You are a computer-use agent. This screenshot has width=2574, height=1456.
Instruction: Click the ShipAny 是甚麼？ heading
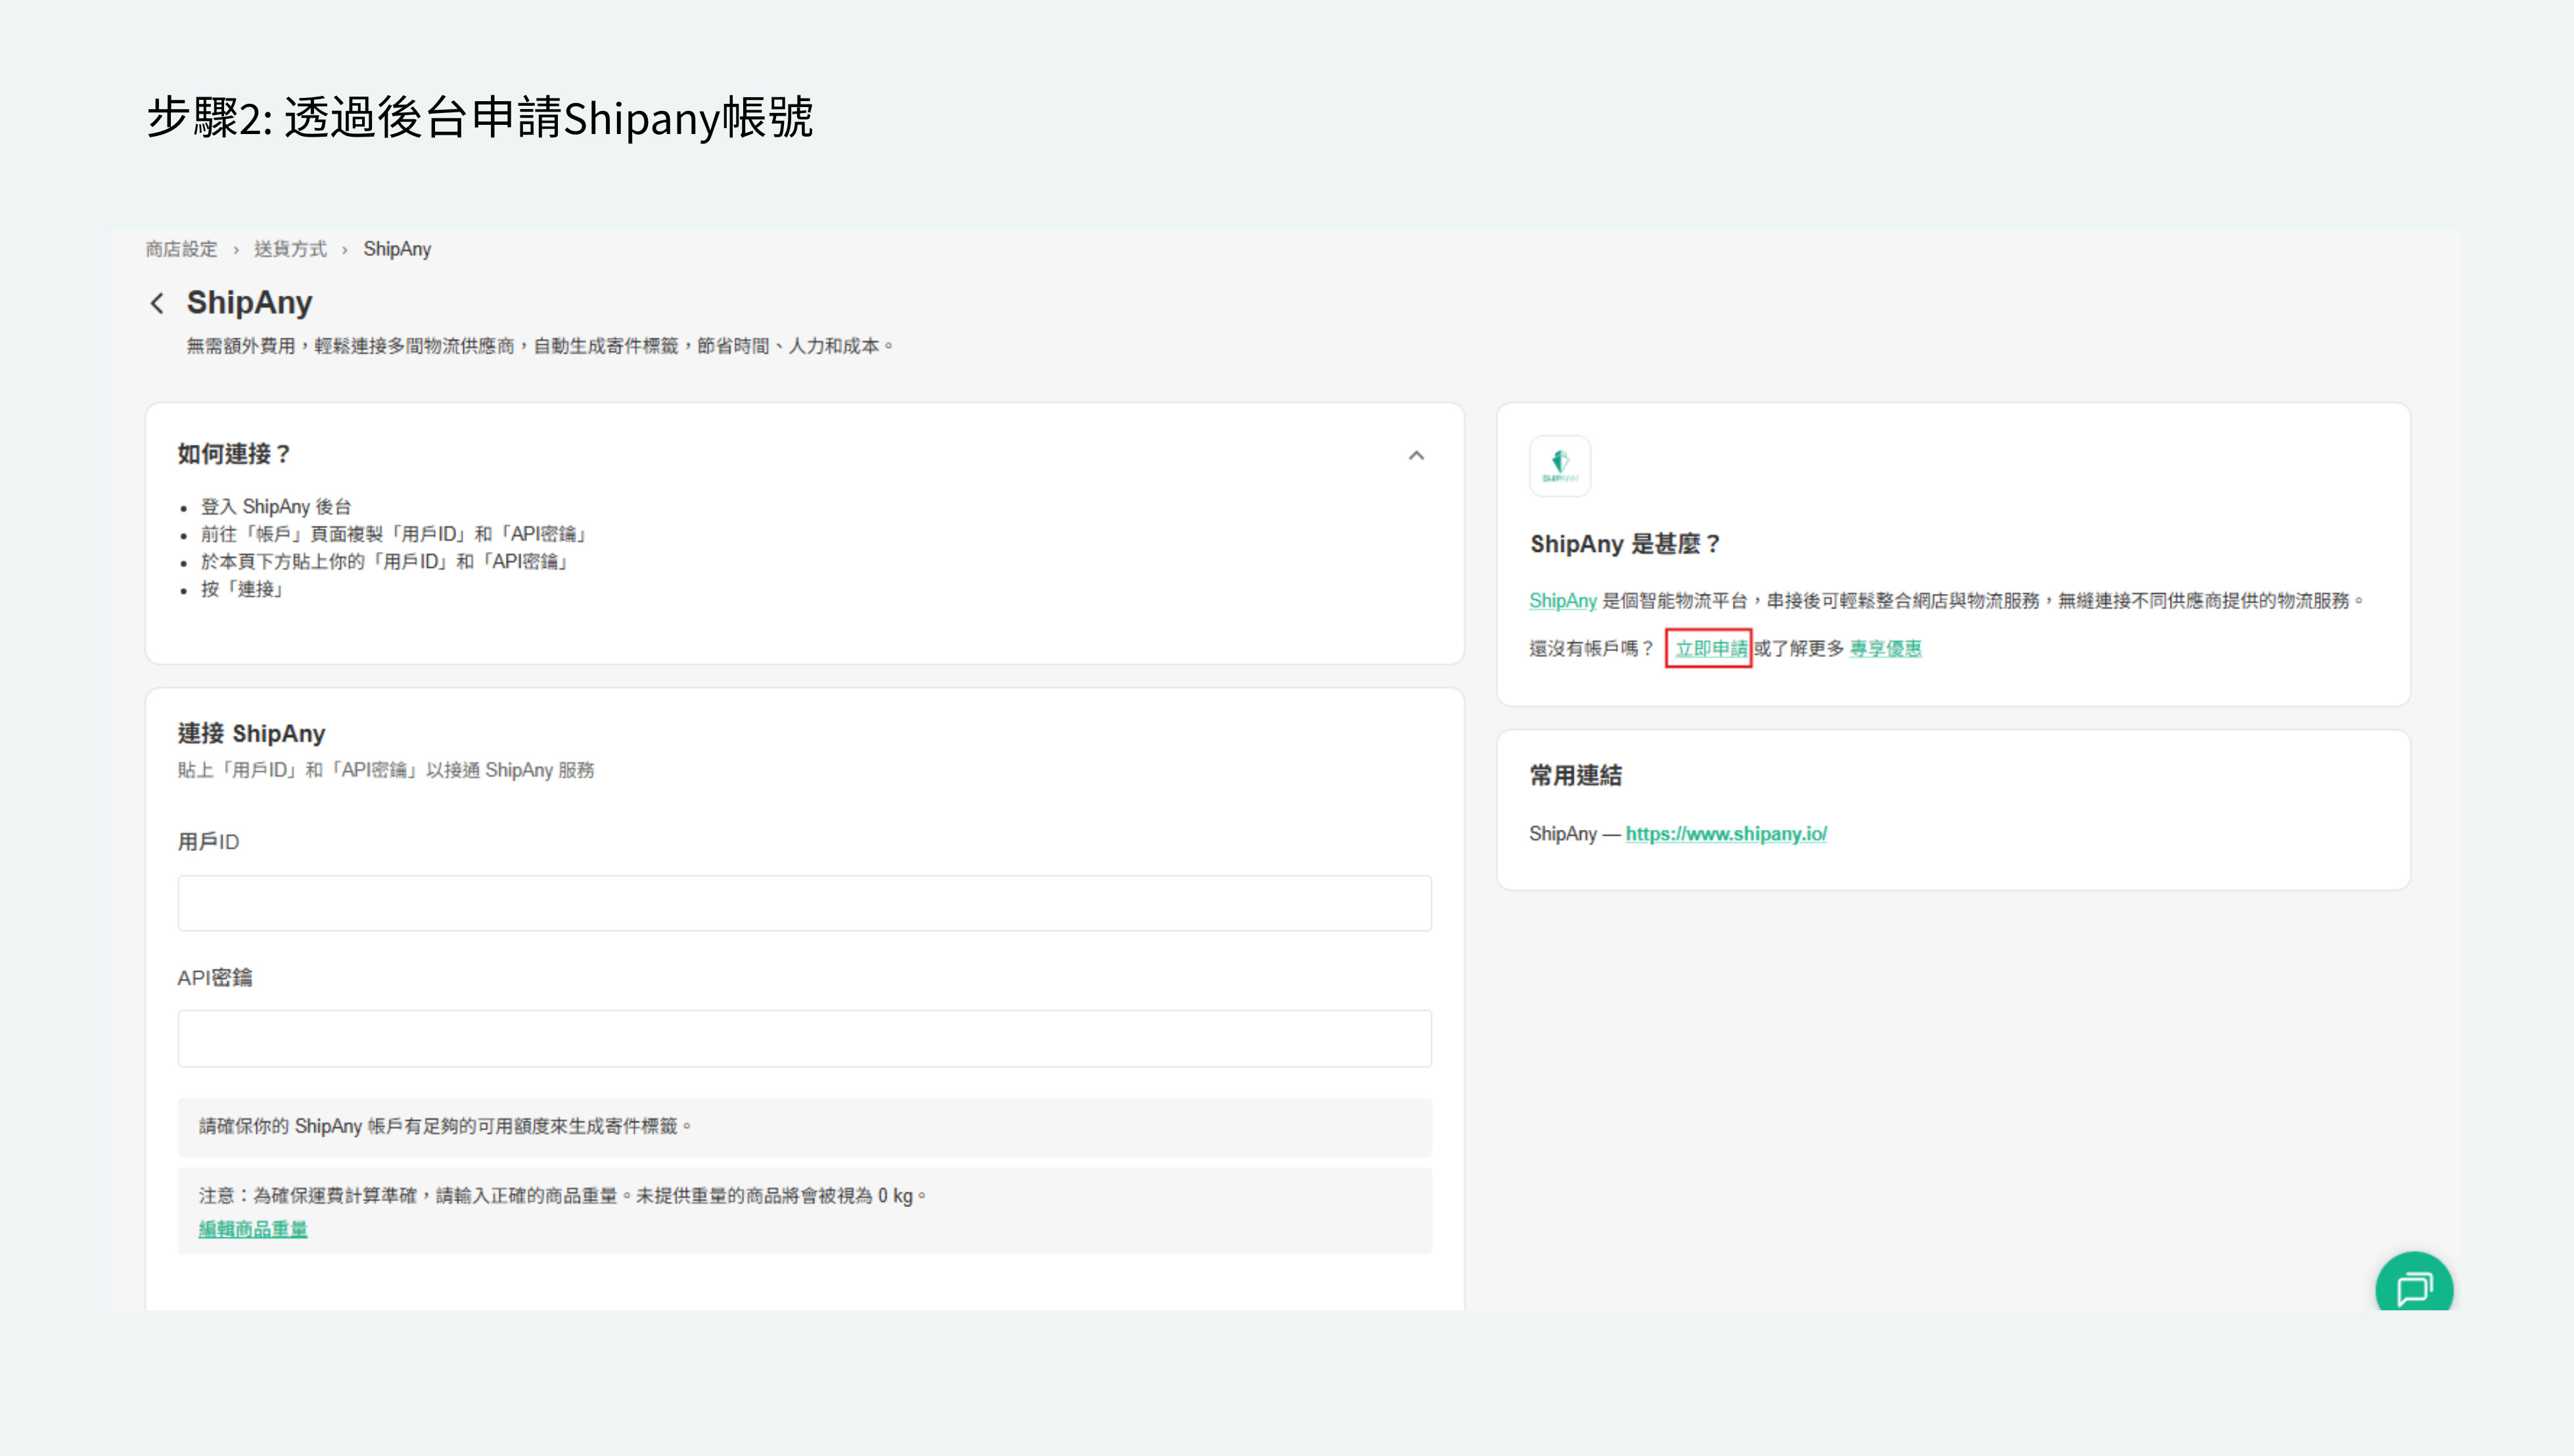click(1624, 544)
